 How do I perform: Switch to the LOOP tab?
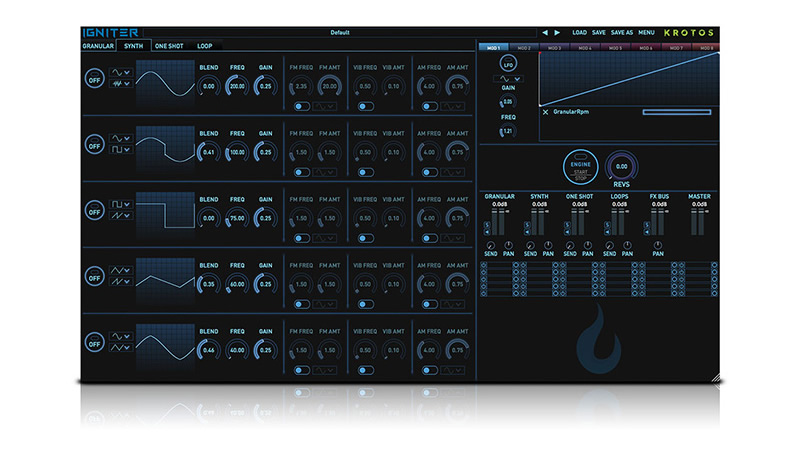pyautogui.click(x=205, y=46)
